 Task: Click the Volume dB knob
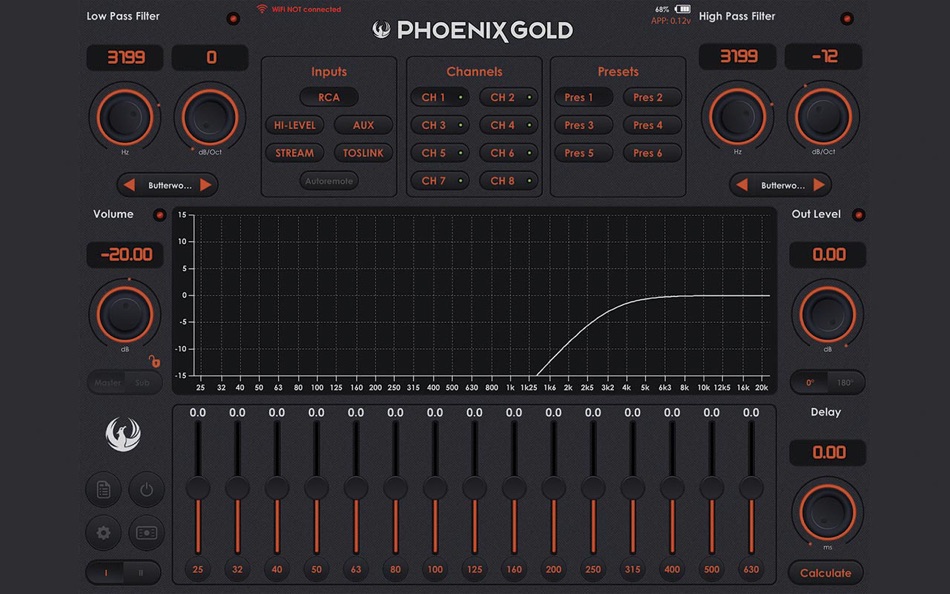125,314
